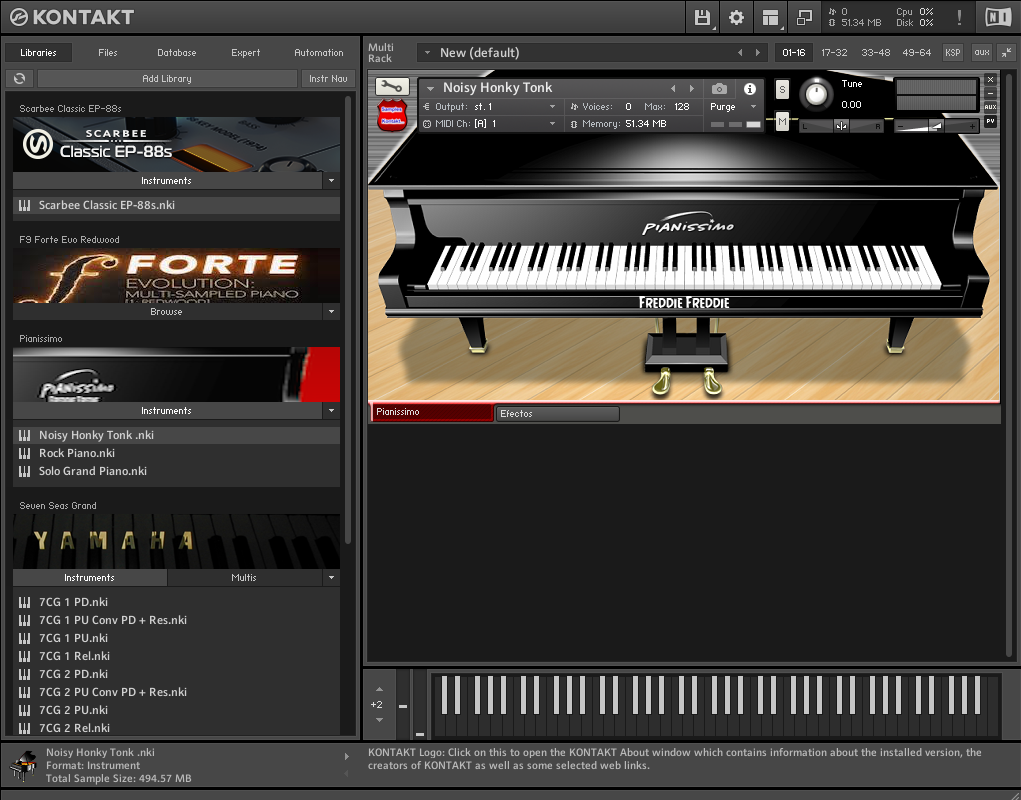Open the Output st. 1 dropdown
The height and width of the screenshot is (800, 1021).
(552, 107)
